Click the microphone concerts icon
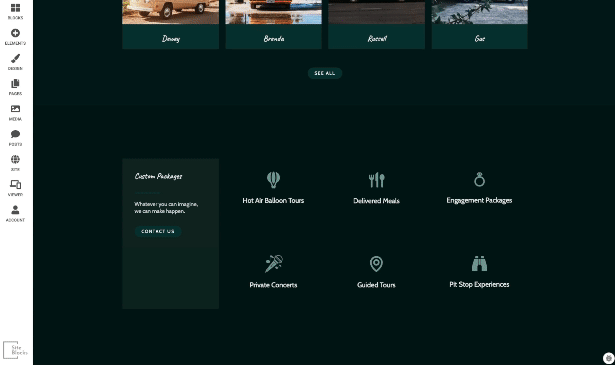Viewport: 615px width, 365px height. (x=273, y=263)
